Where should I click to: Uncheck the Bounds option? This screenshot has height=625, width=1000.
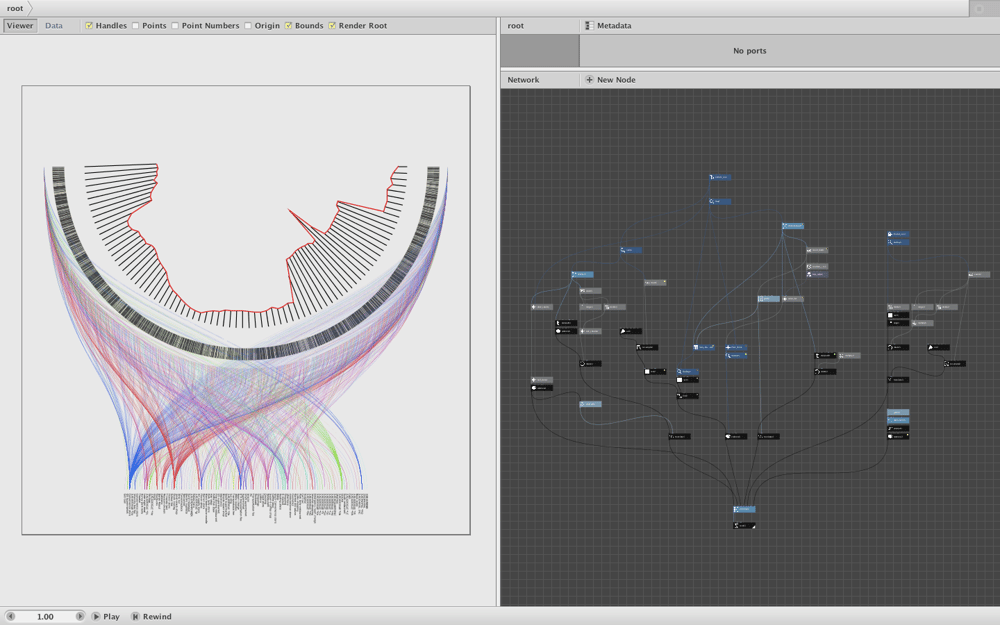click(288, 26)
